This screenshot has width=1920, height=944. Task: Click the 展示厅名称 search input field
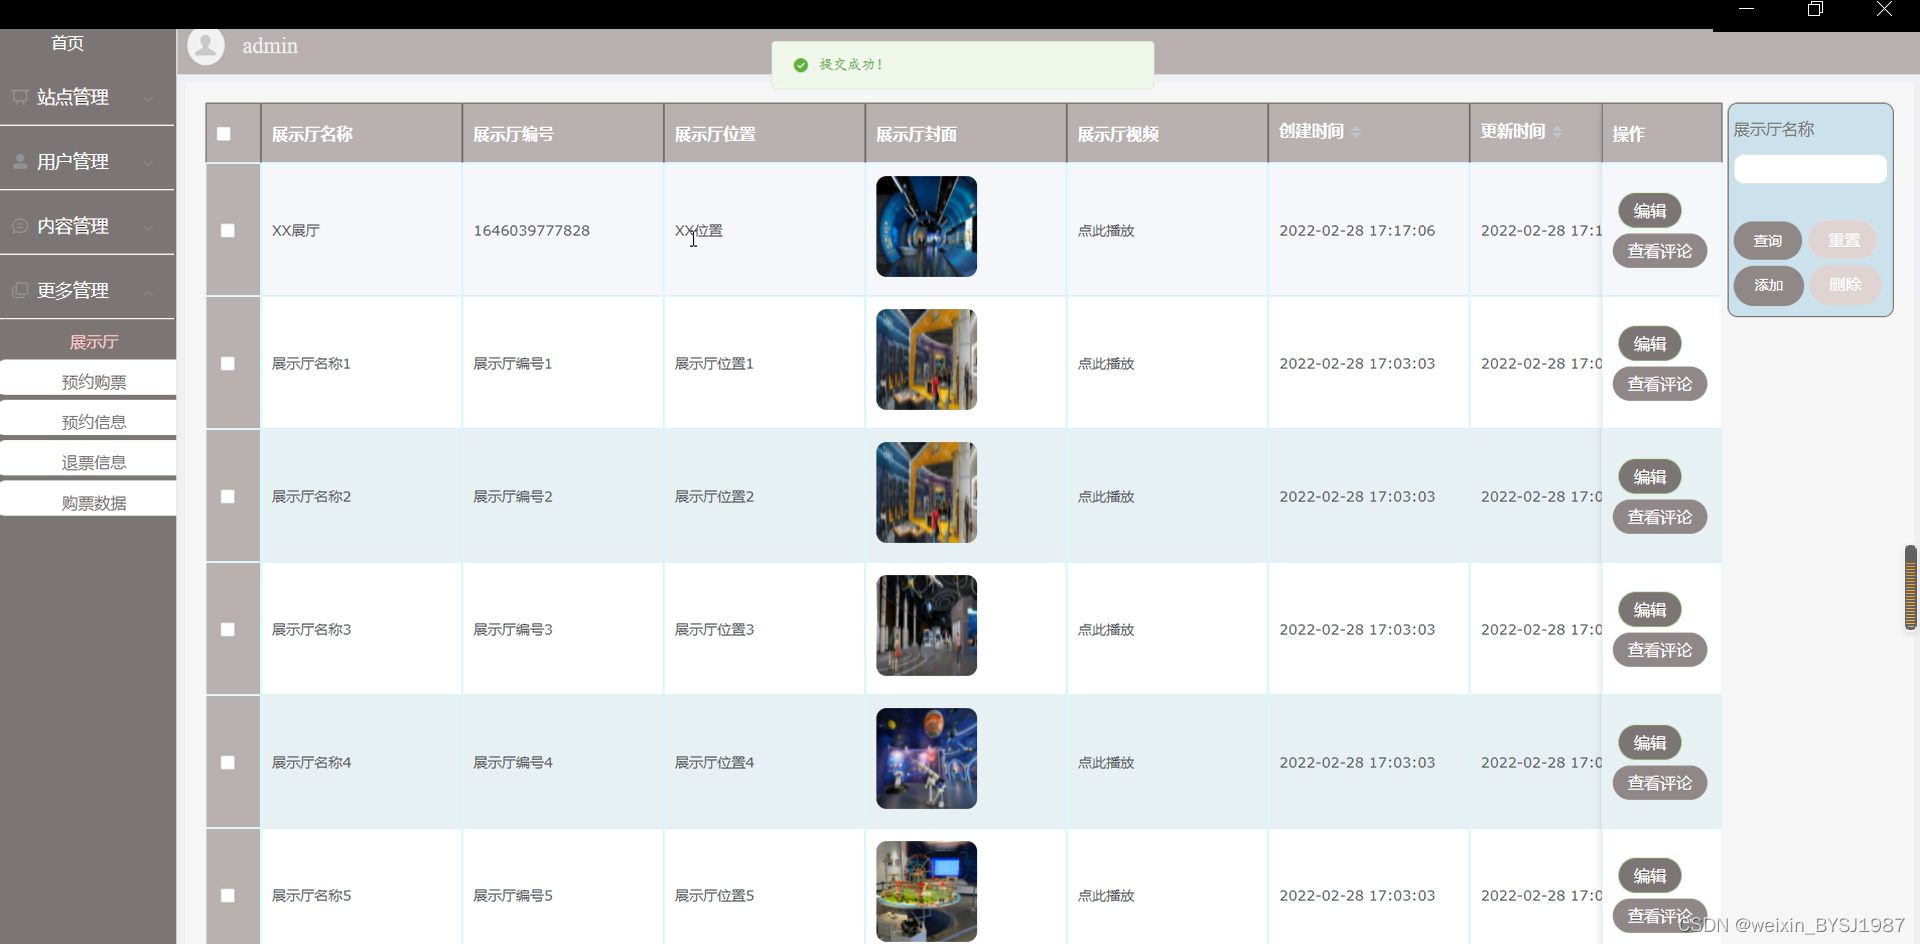pyautogui.click(x=1810, y=169)
